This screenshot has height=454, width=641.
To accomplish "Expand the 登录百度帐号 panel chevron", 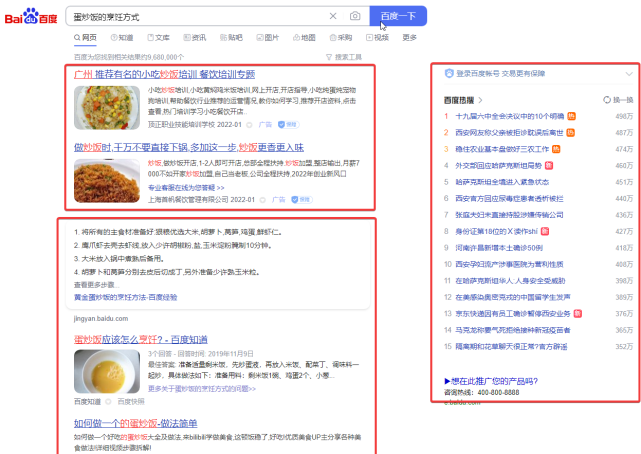I will (x=629, y=74).
